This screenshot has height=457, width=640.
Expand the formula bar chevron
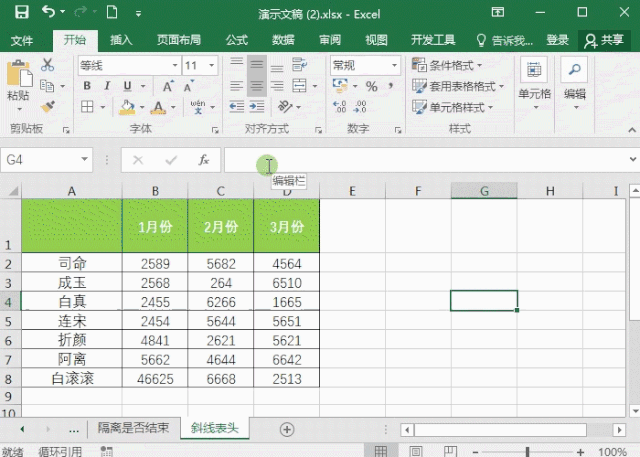tap(633, 160)
